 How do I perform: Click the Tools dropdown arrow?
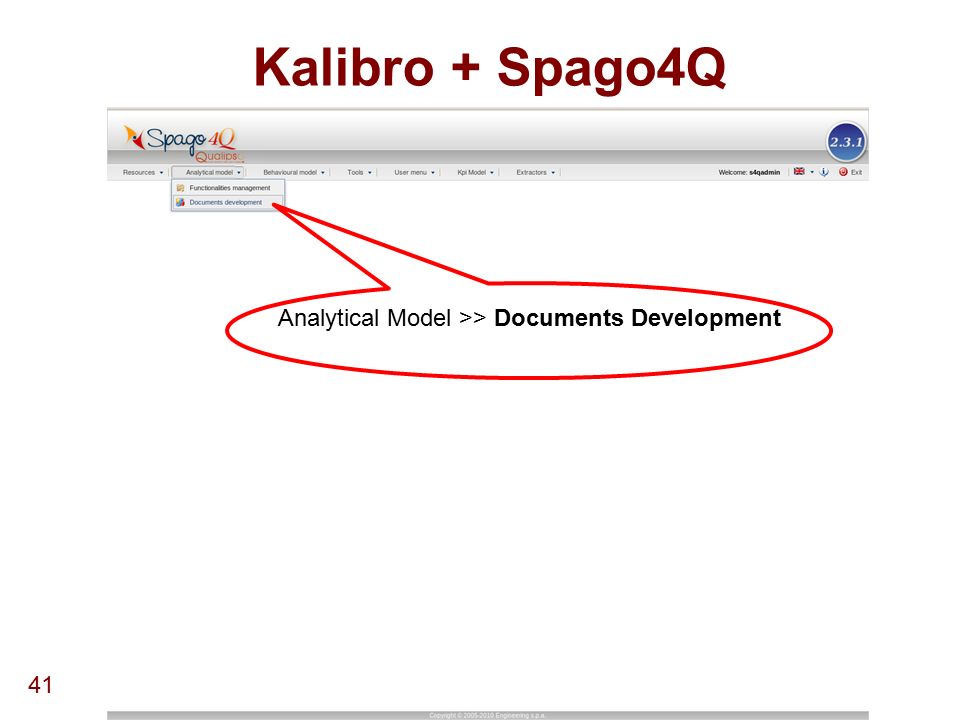tap(370, 173)
